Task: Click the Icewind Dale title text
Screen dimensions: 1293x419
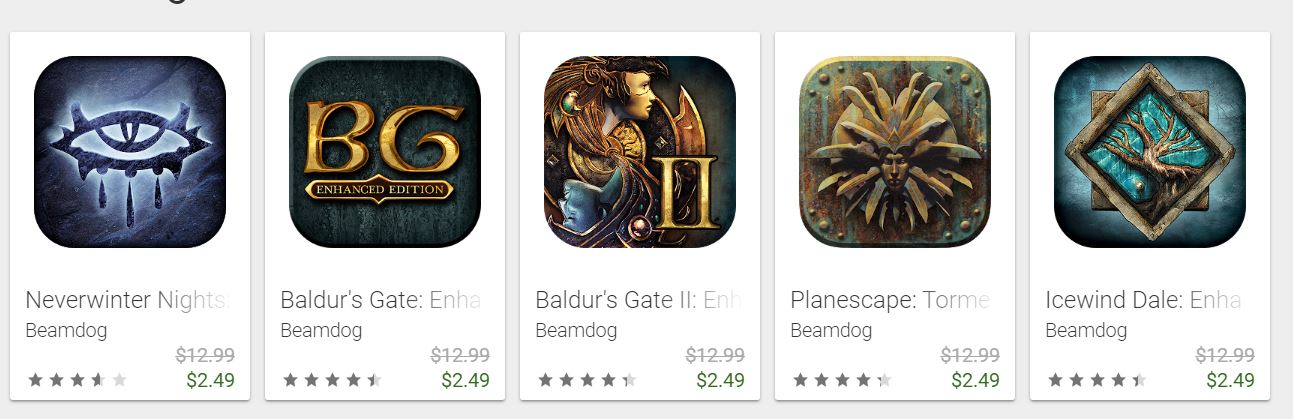Action: 1143,300
